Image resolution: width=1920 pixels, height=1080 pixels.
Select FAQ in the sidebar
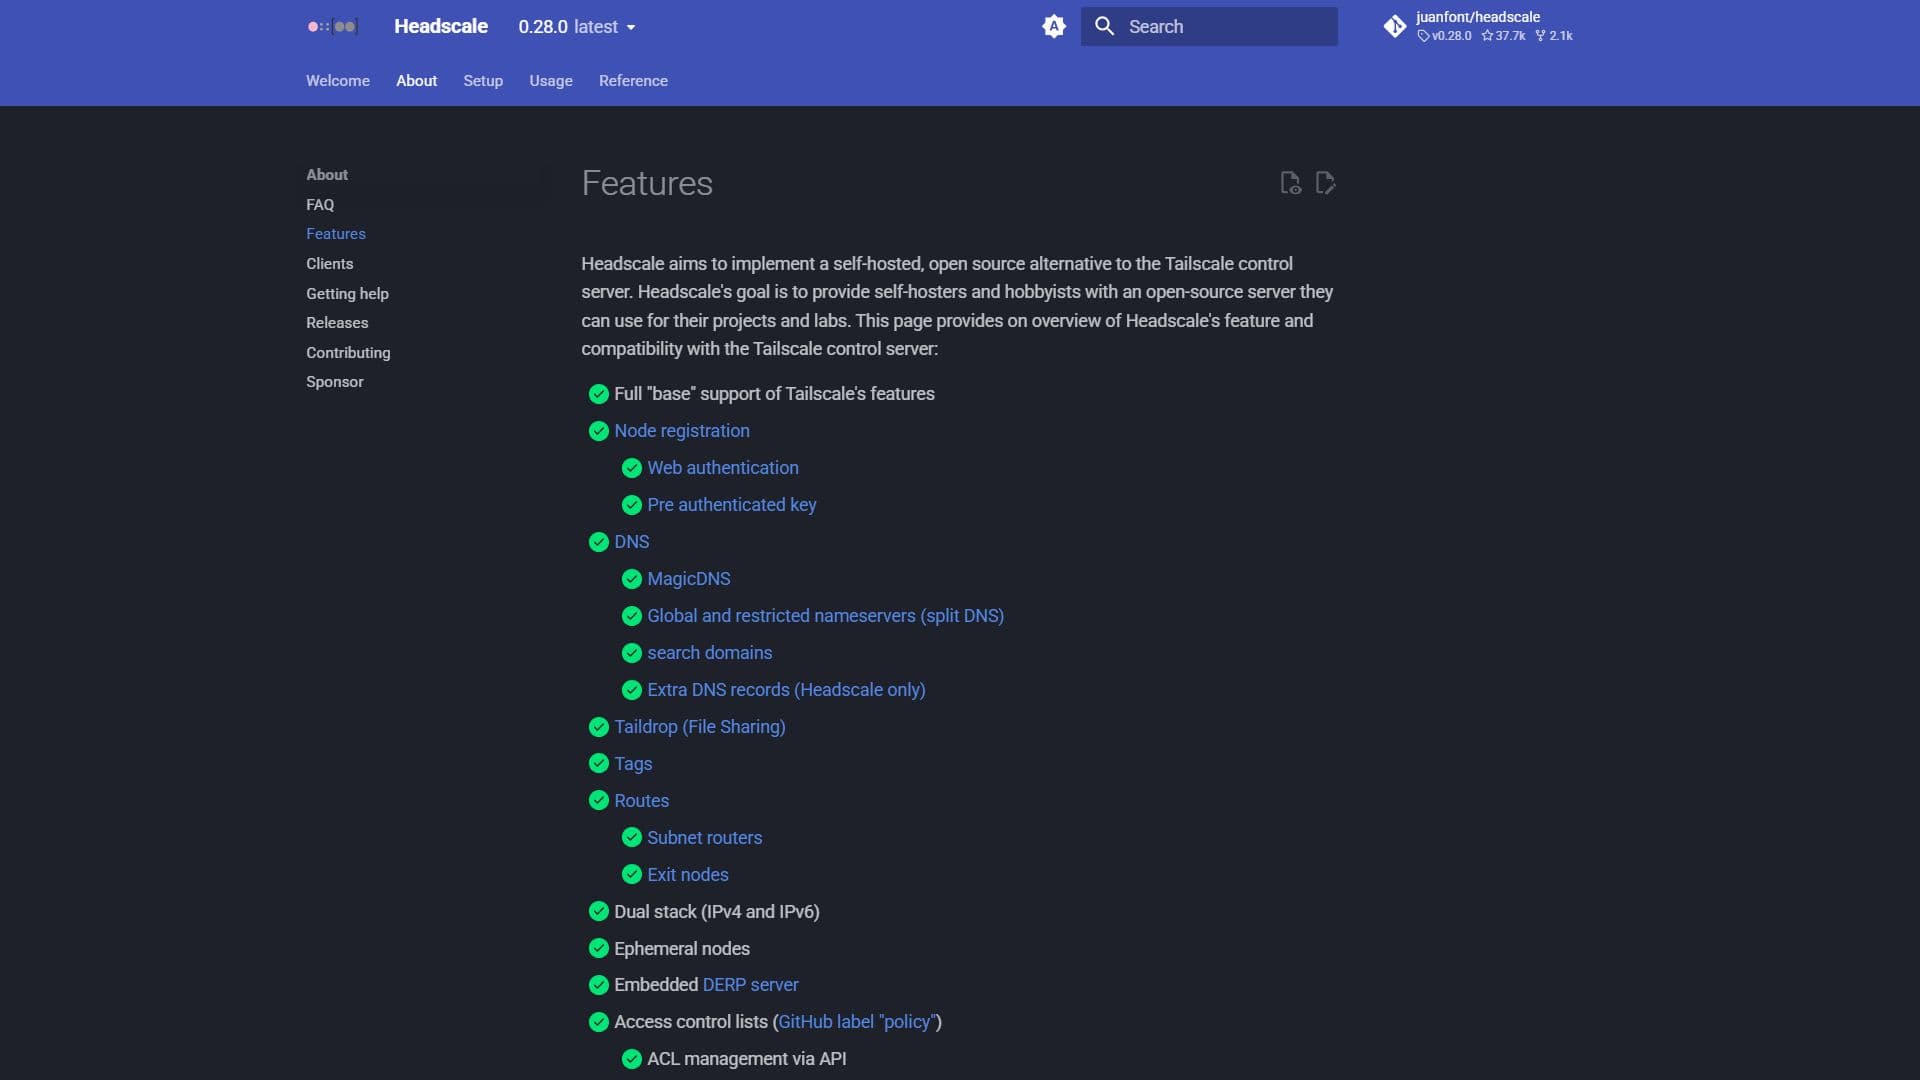pyautogui.click(x=320, y=205)
